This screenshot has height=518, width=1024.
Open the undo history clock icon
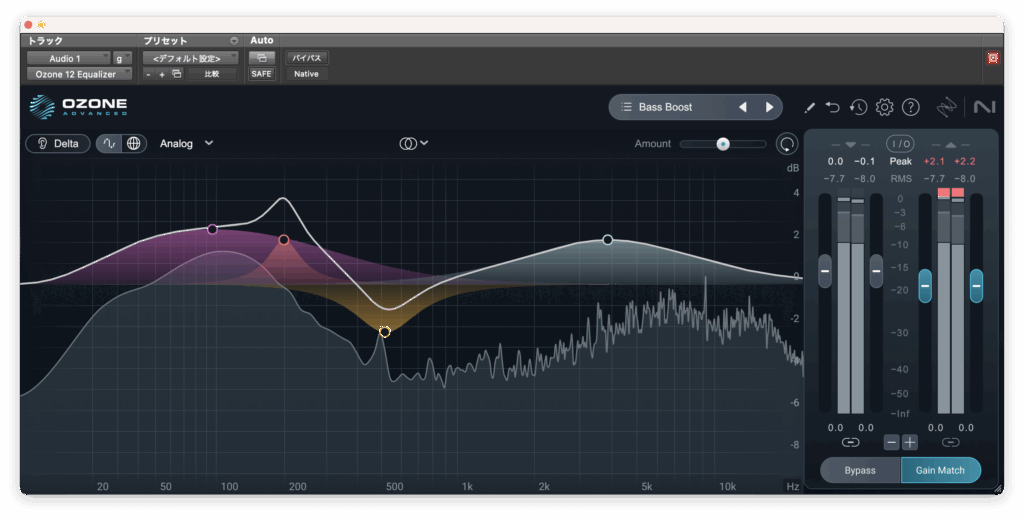coord(858,107)
